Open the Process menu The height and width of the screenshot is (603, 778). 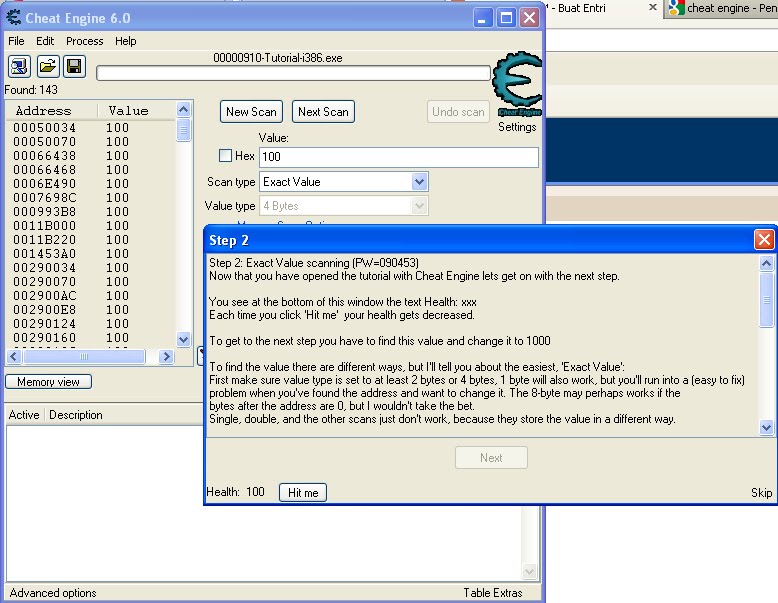pos(84,41)
